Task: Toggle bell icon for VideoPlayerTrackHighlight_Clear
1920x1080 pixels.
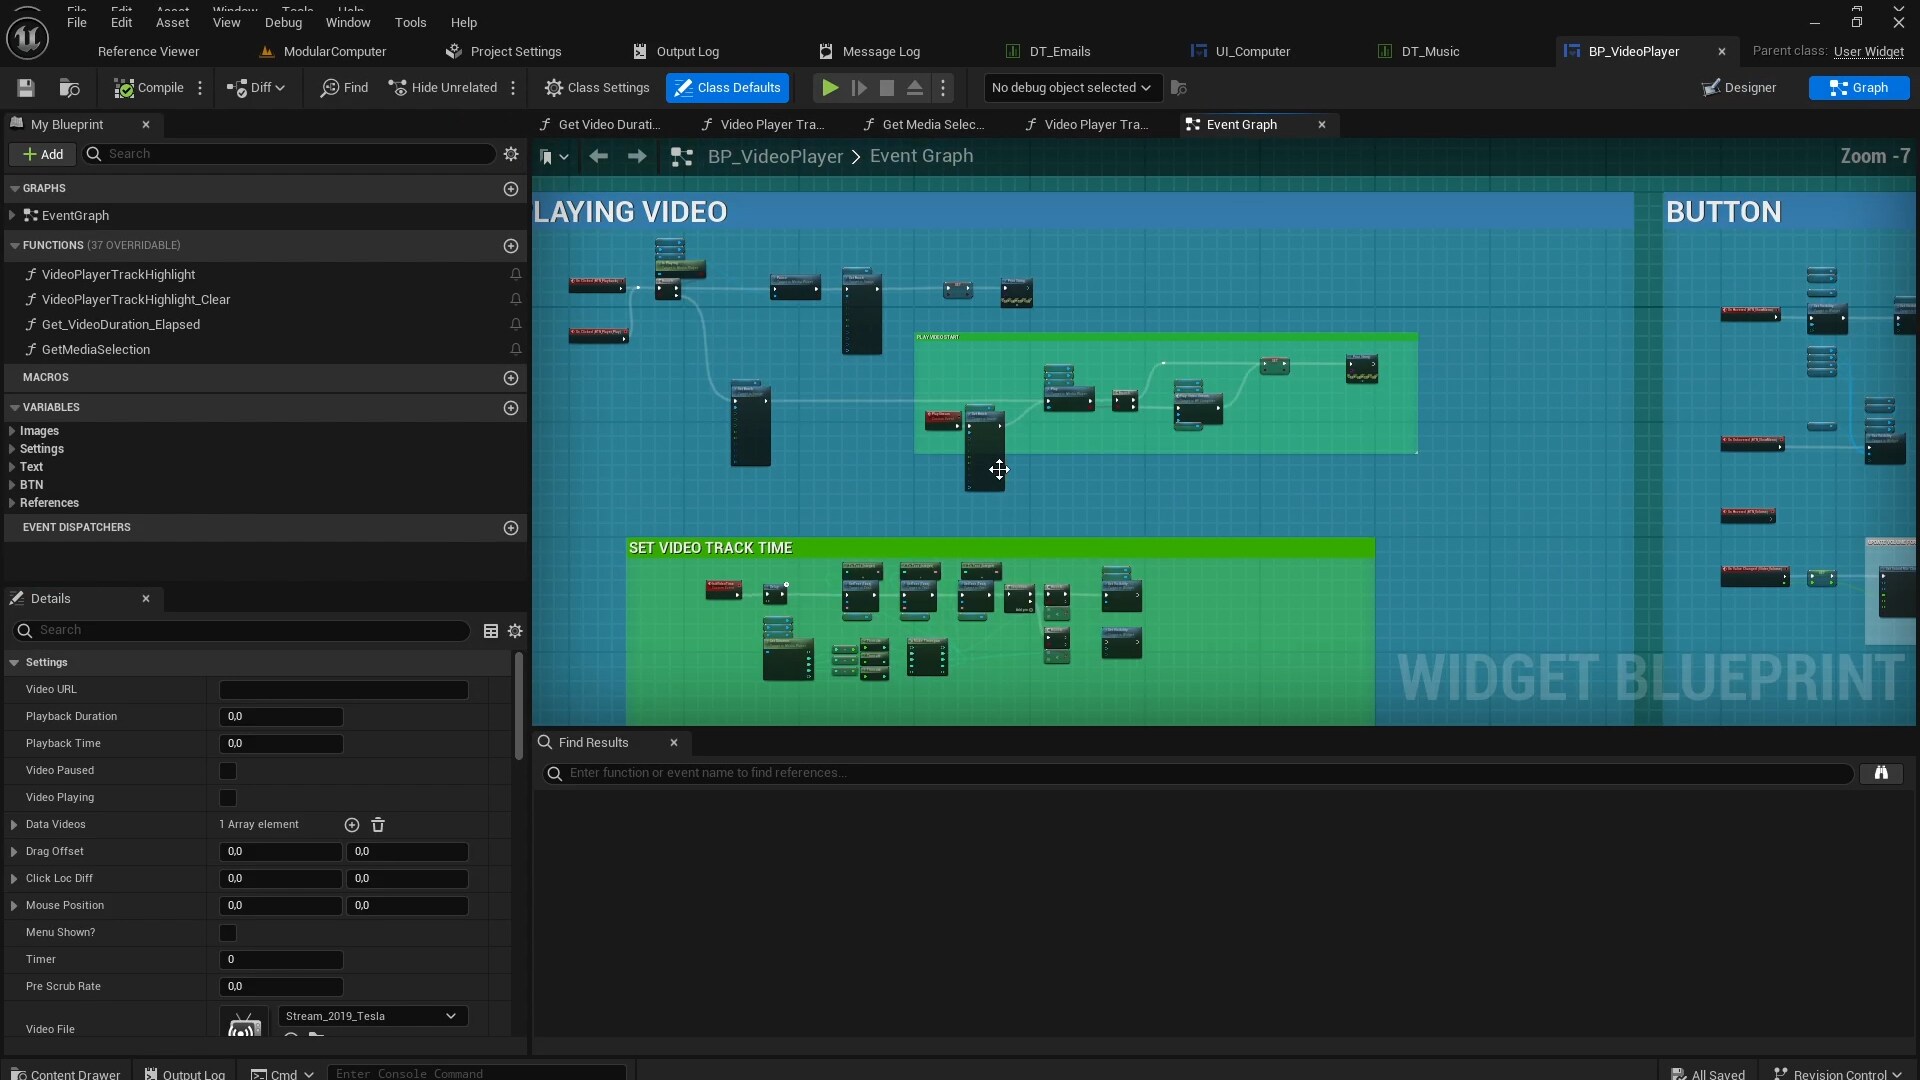Action: click(516, 300)
